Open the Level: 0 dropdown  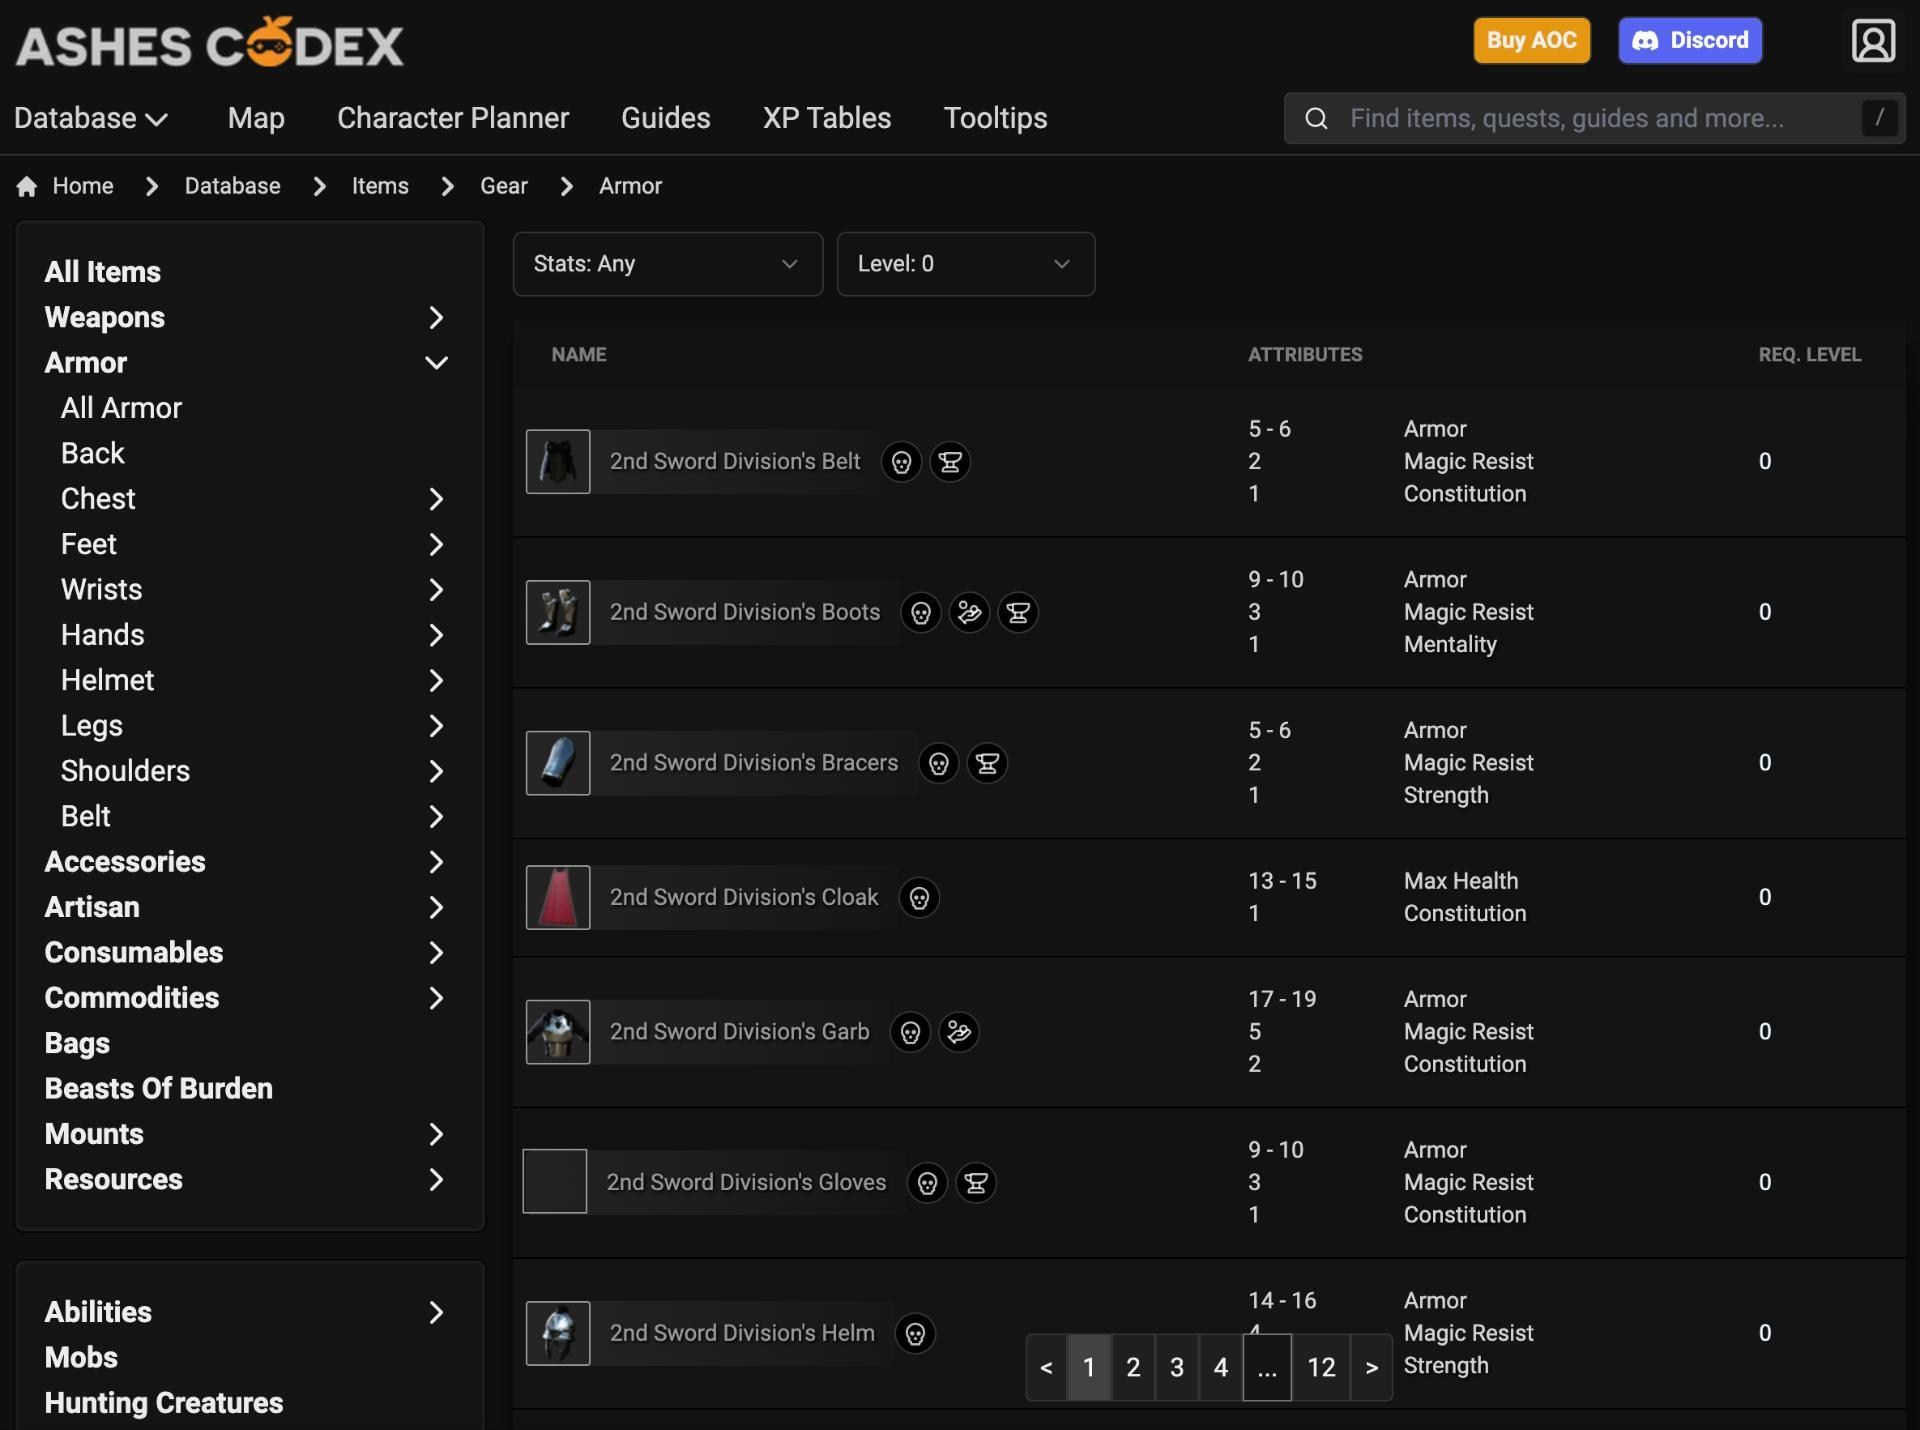[x=965, y=264]
